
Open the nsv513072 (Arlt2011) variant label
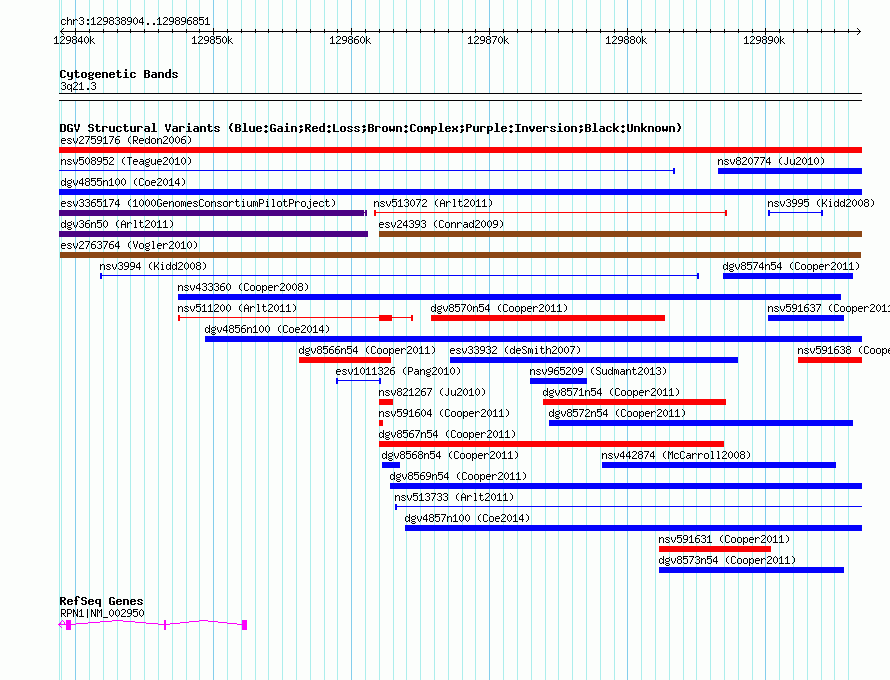pos(433,203)
